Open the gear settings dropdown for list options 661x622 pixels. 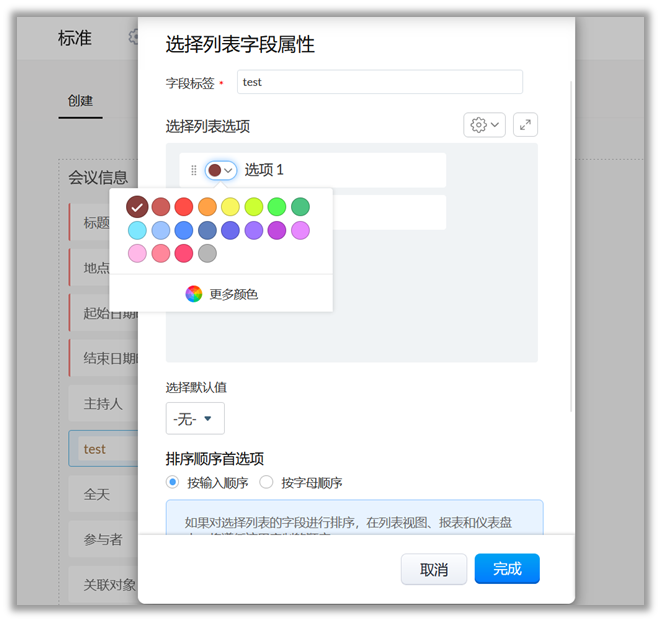click(484, 125)
